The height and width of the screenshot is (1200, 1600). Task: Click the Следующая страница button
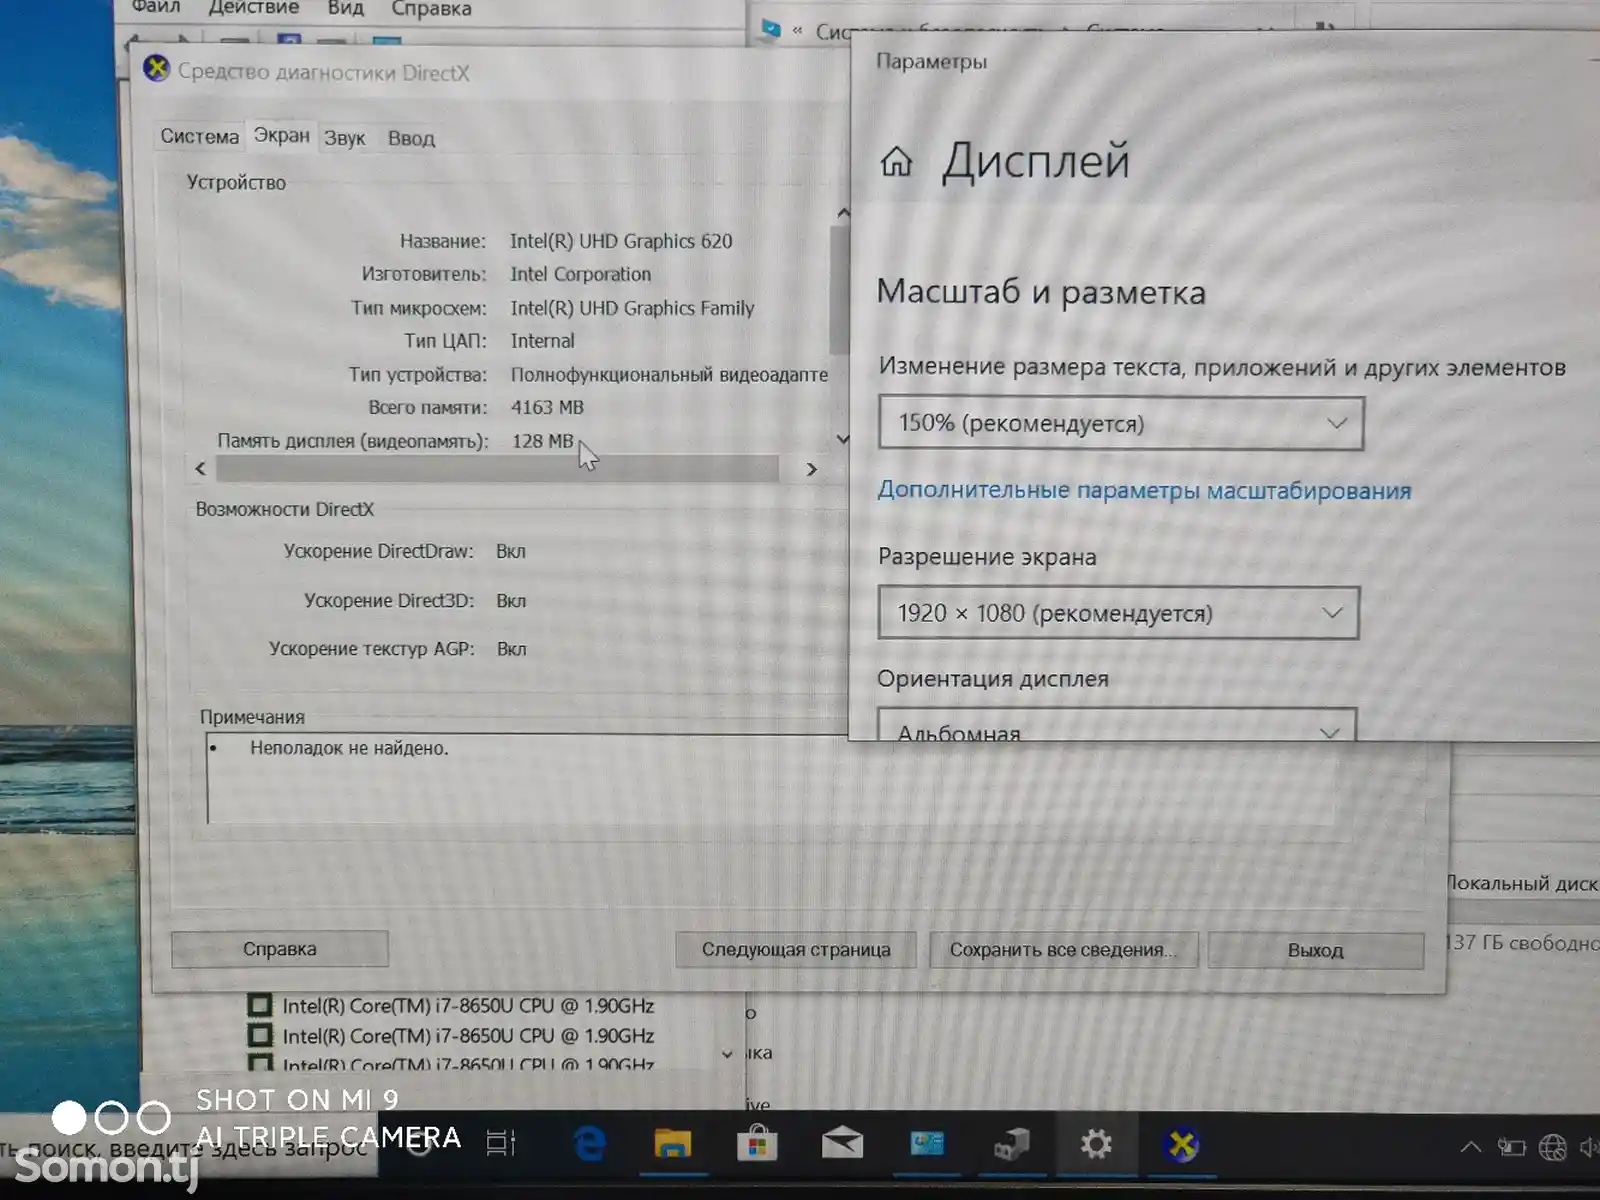[795, 949]
